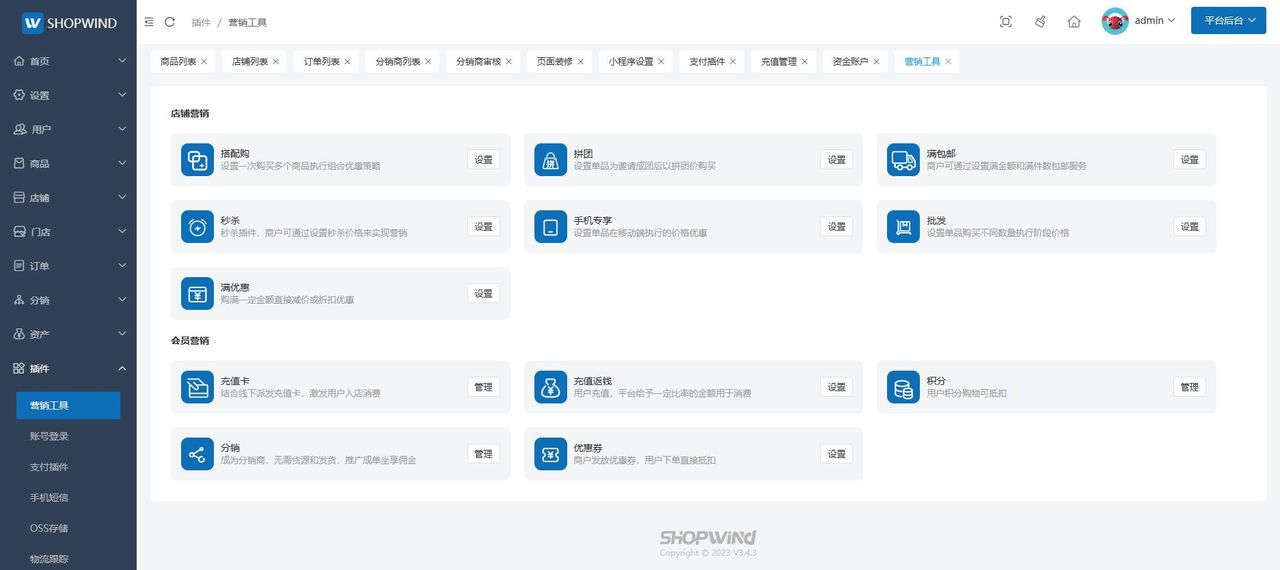Viewport: 1280px width, 570px height.
Task: Click the 满包邮 truck icon
Action: 904,160
